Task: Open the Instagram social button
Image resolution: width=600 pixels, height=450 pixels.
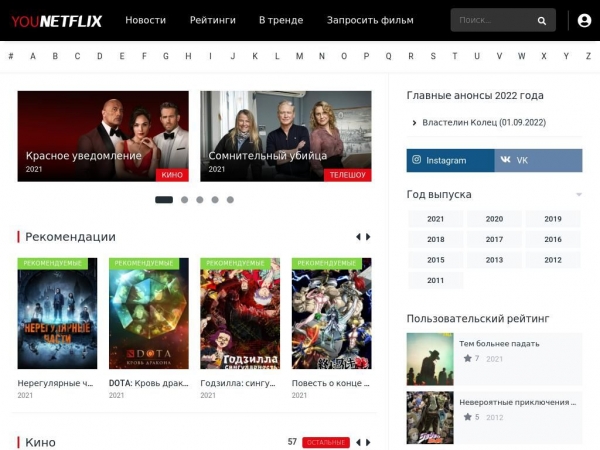Action: (x=450, y=160)
